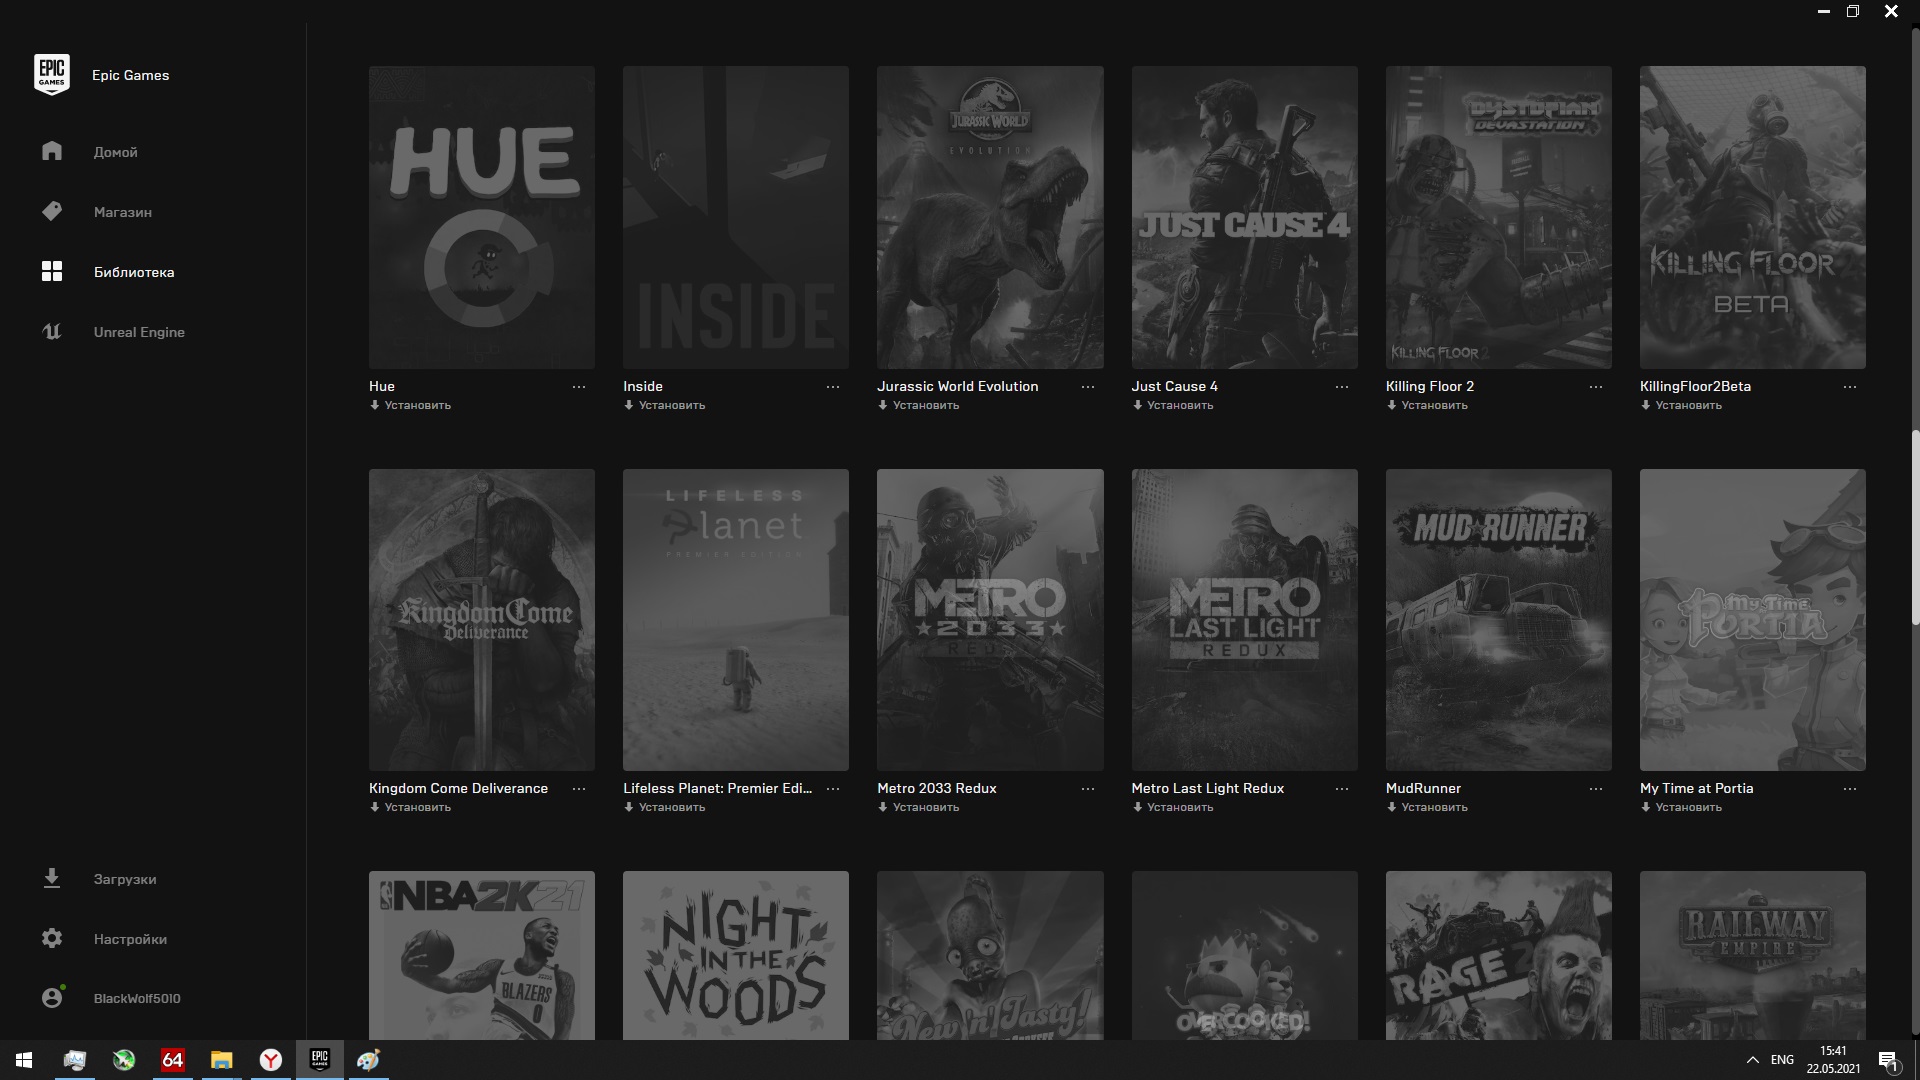Open the Jurassic World Evolution cover
The height and width of the screenshot is (1080, 1920).
pos(990,217)
